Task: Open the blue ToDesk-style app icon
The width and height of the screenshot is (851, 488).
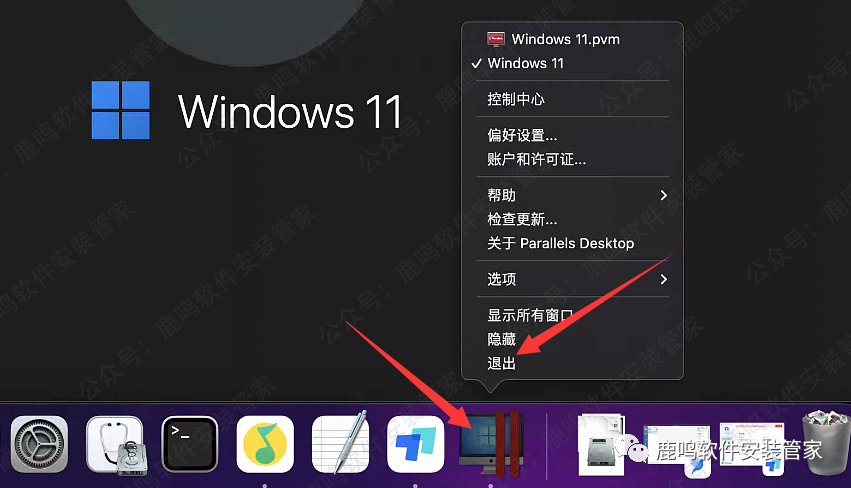Action: pyautogui.click(x=416, y=444)
